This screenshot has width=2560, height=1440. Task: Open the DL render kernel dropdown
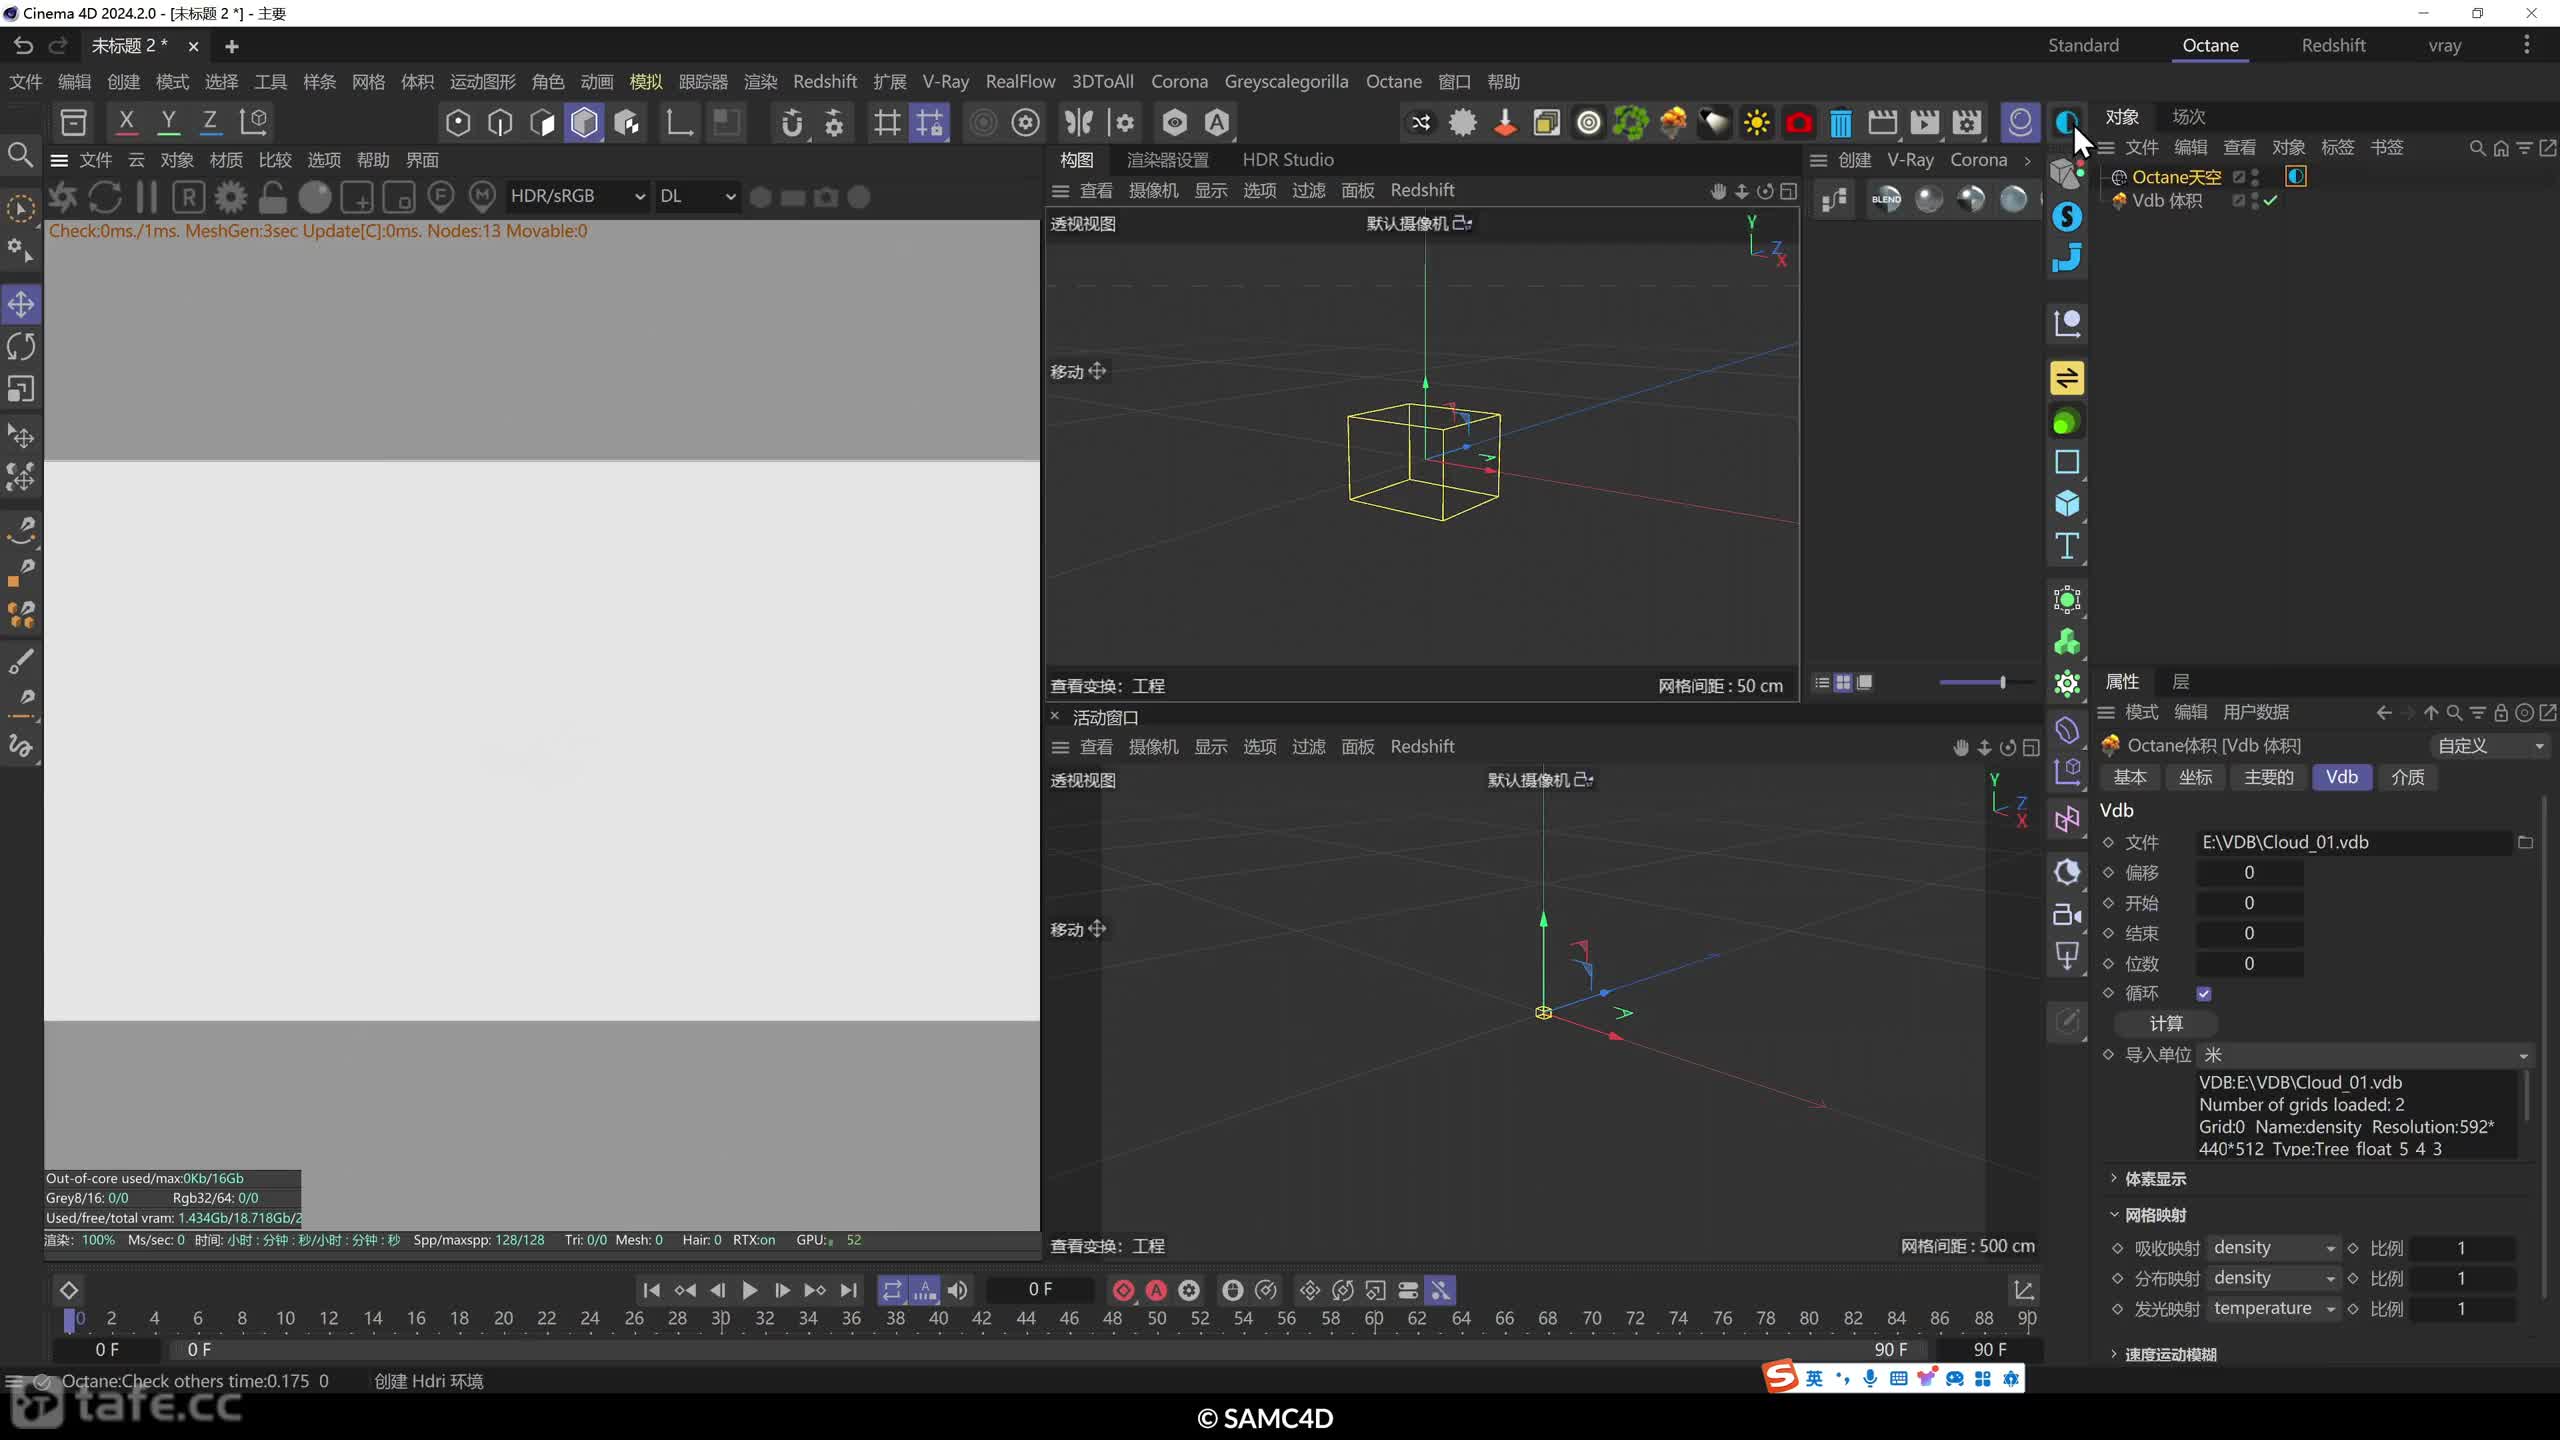[697, 196]
